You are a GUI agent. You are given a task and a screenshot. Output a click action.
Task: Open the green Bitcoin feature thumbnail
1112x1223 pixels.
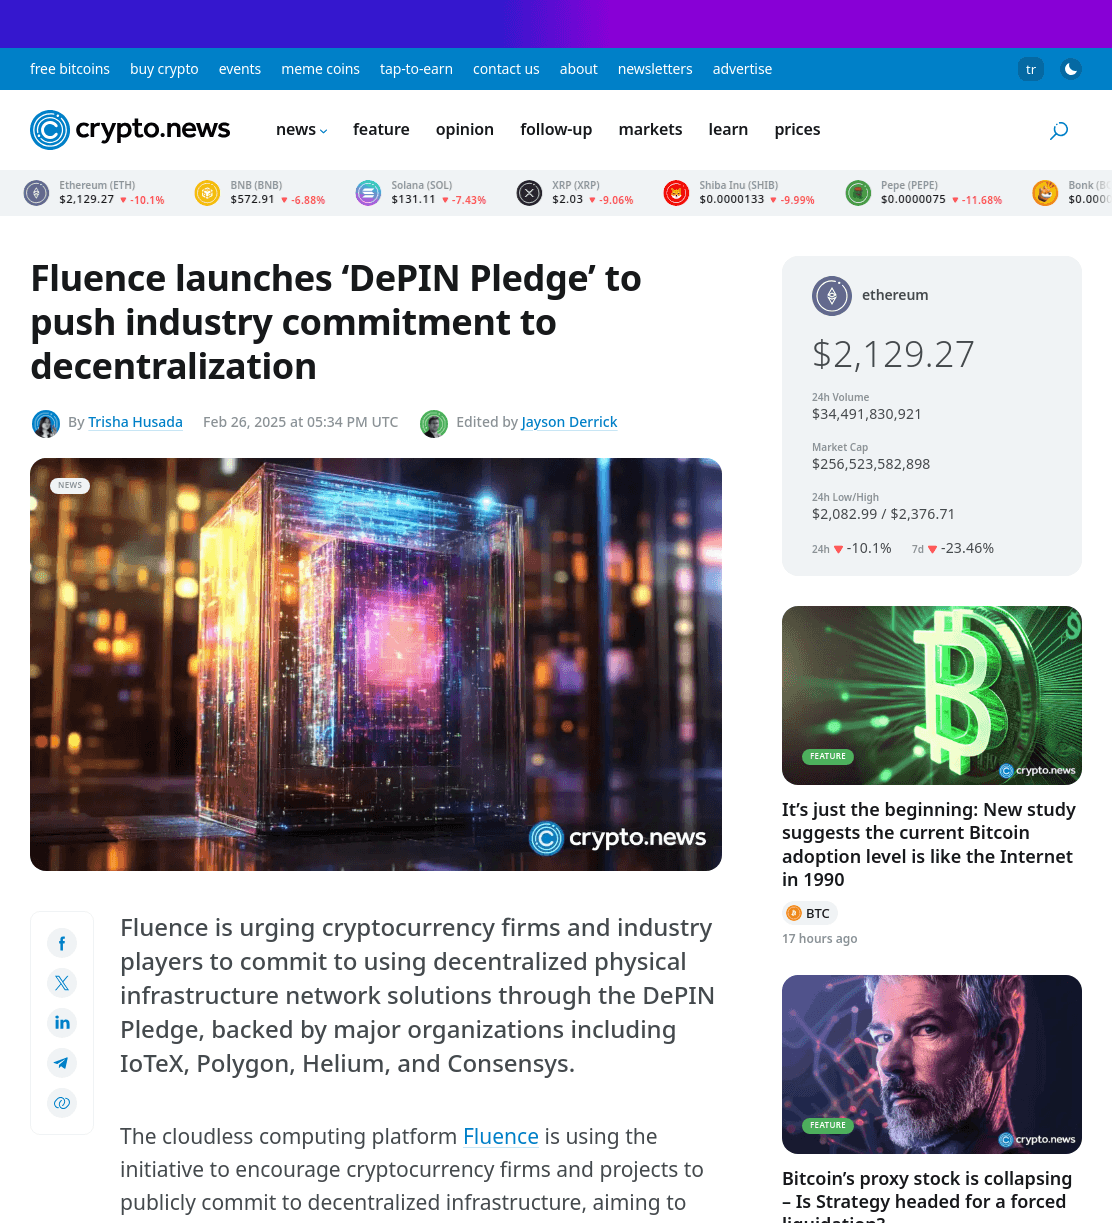(932, 695)
